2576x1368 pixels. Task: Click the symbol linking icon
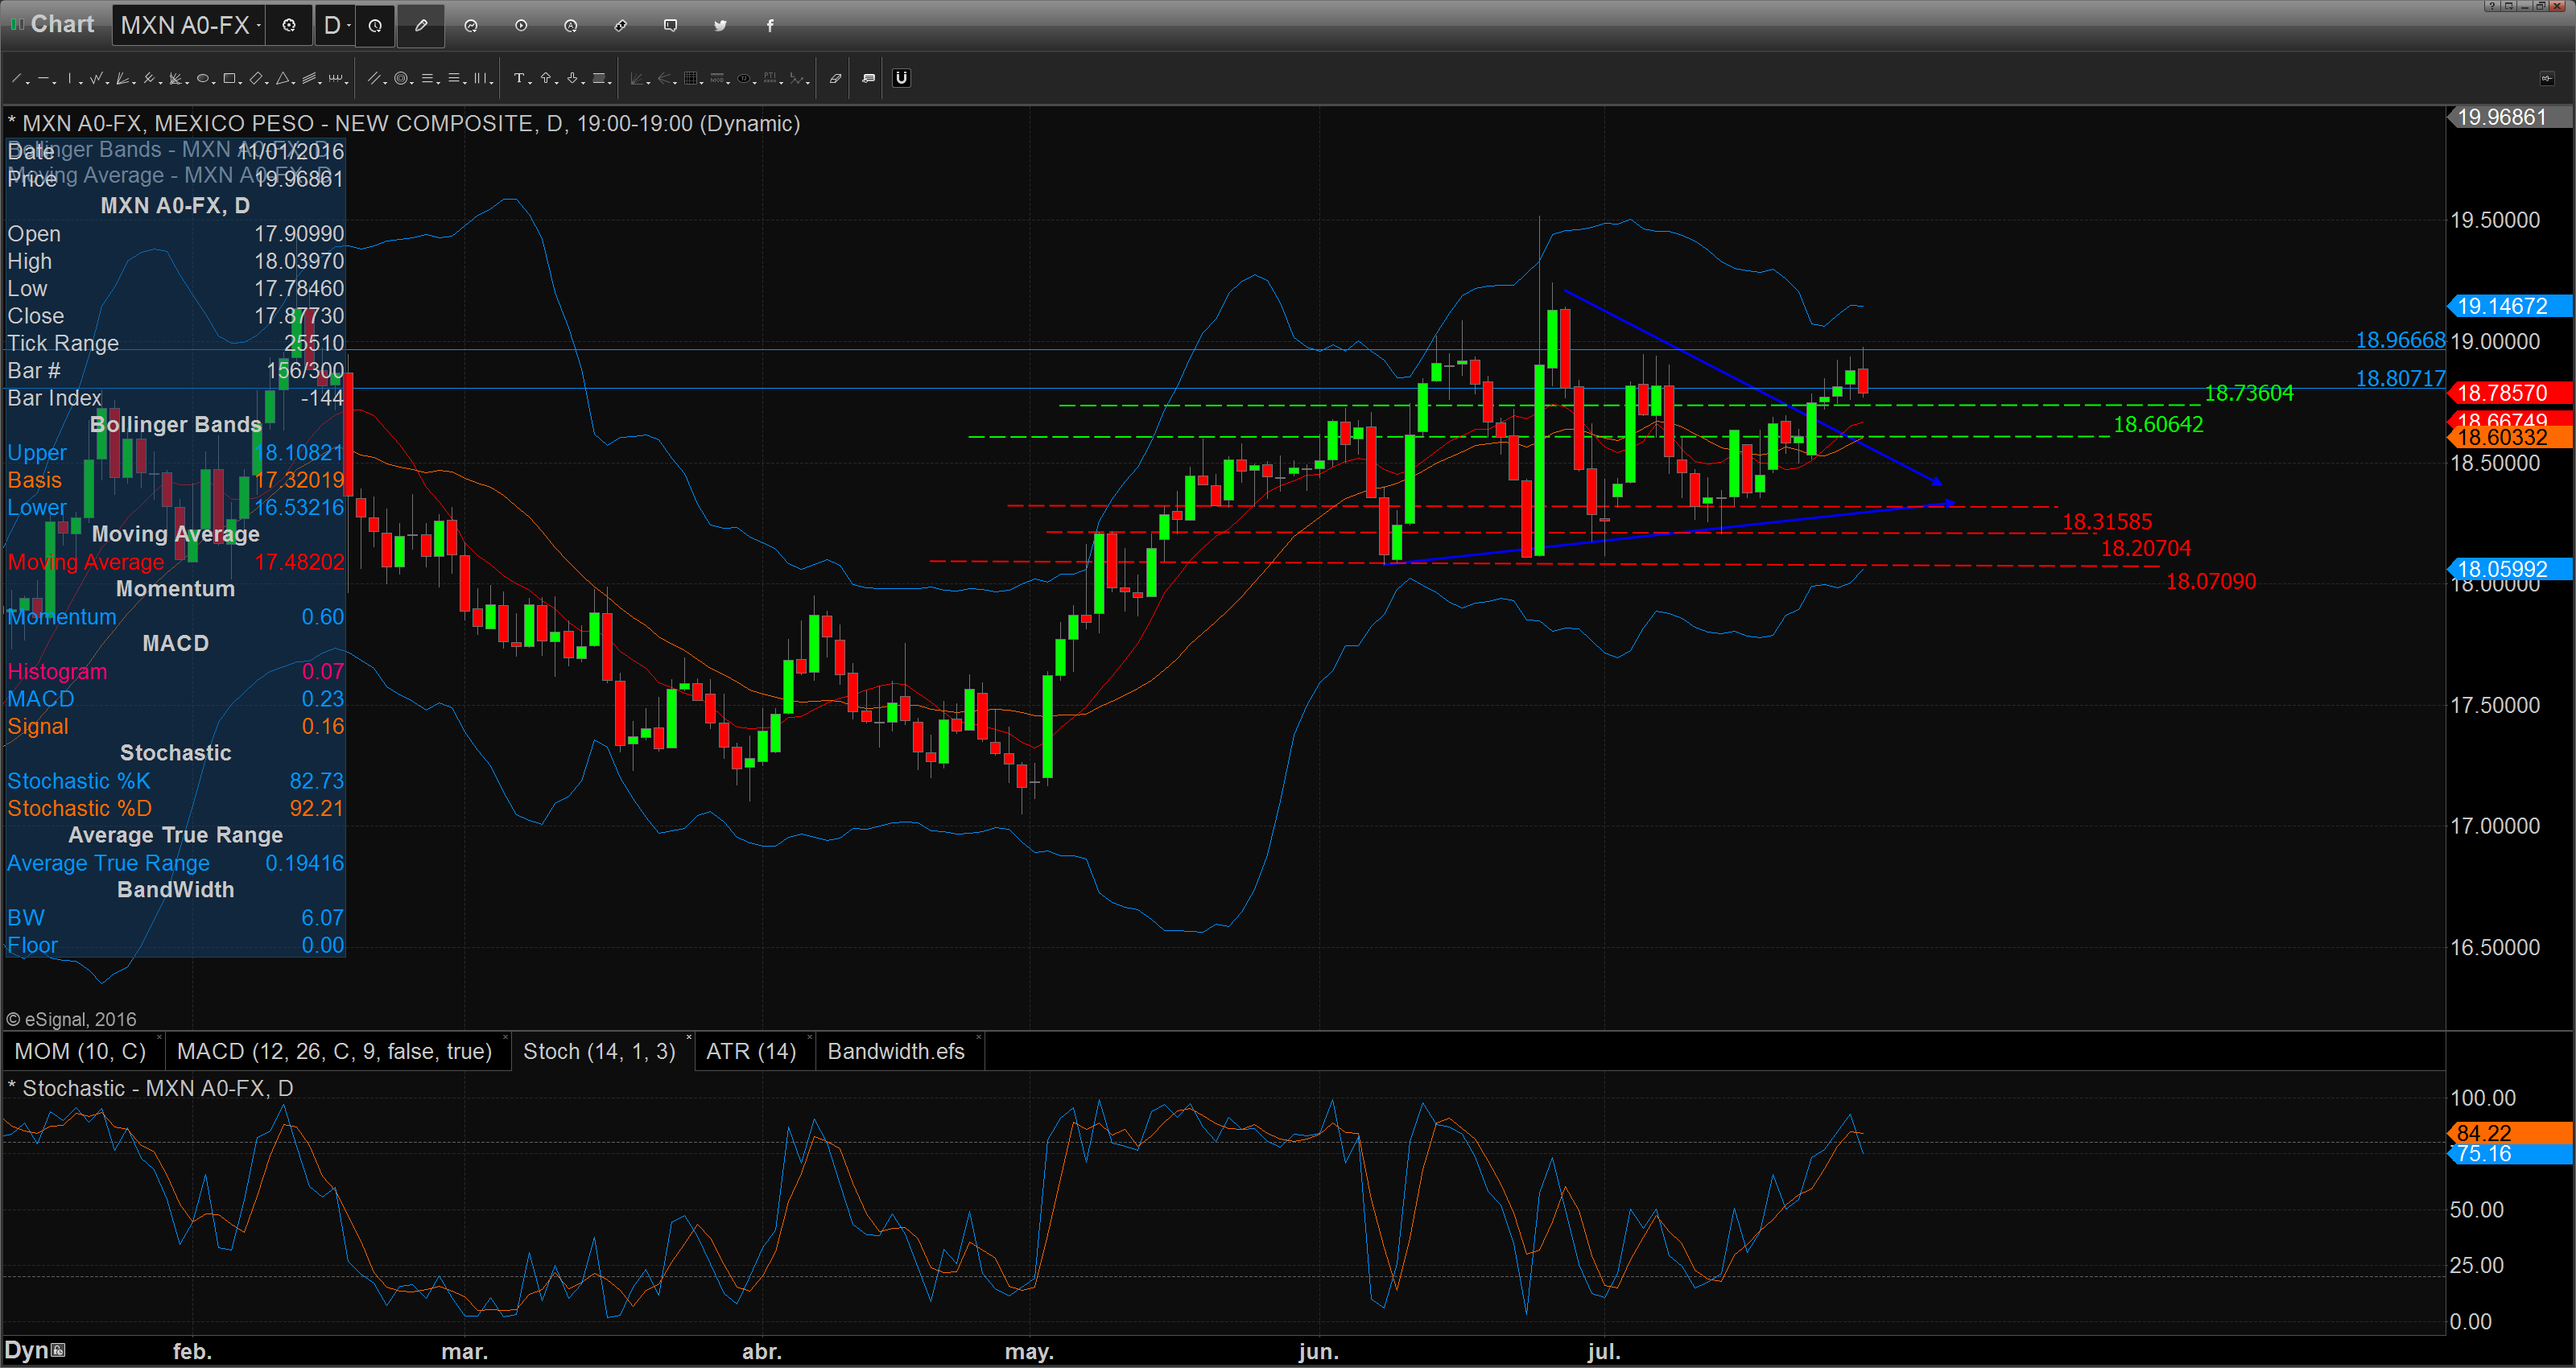point(620,26)
